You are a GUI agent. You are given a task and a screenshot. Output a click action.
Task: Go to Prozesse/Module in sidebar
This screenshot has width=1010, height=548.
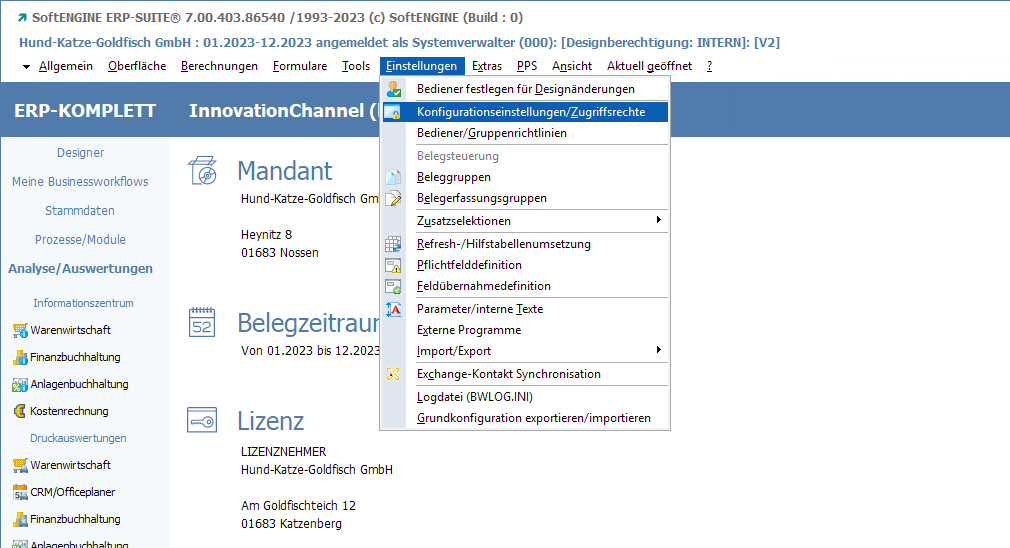coord(80,240)
